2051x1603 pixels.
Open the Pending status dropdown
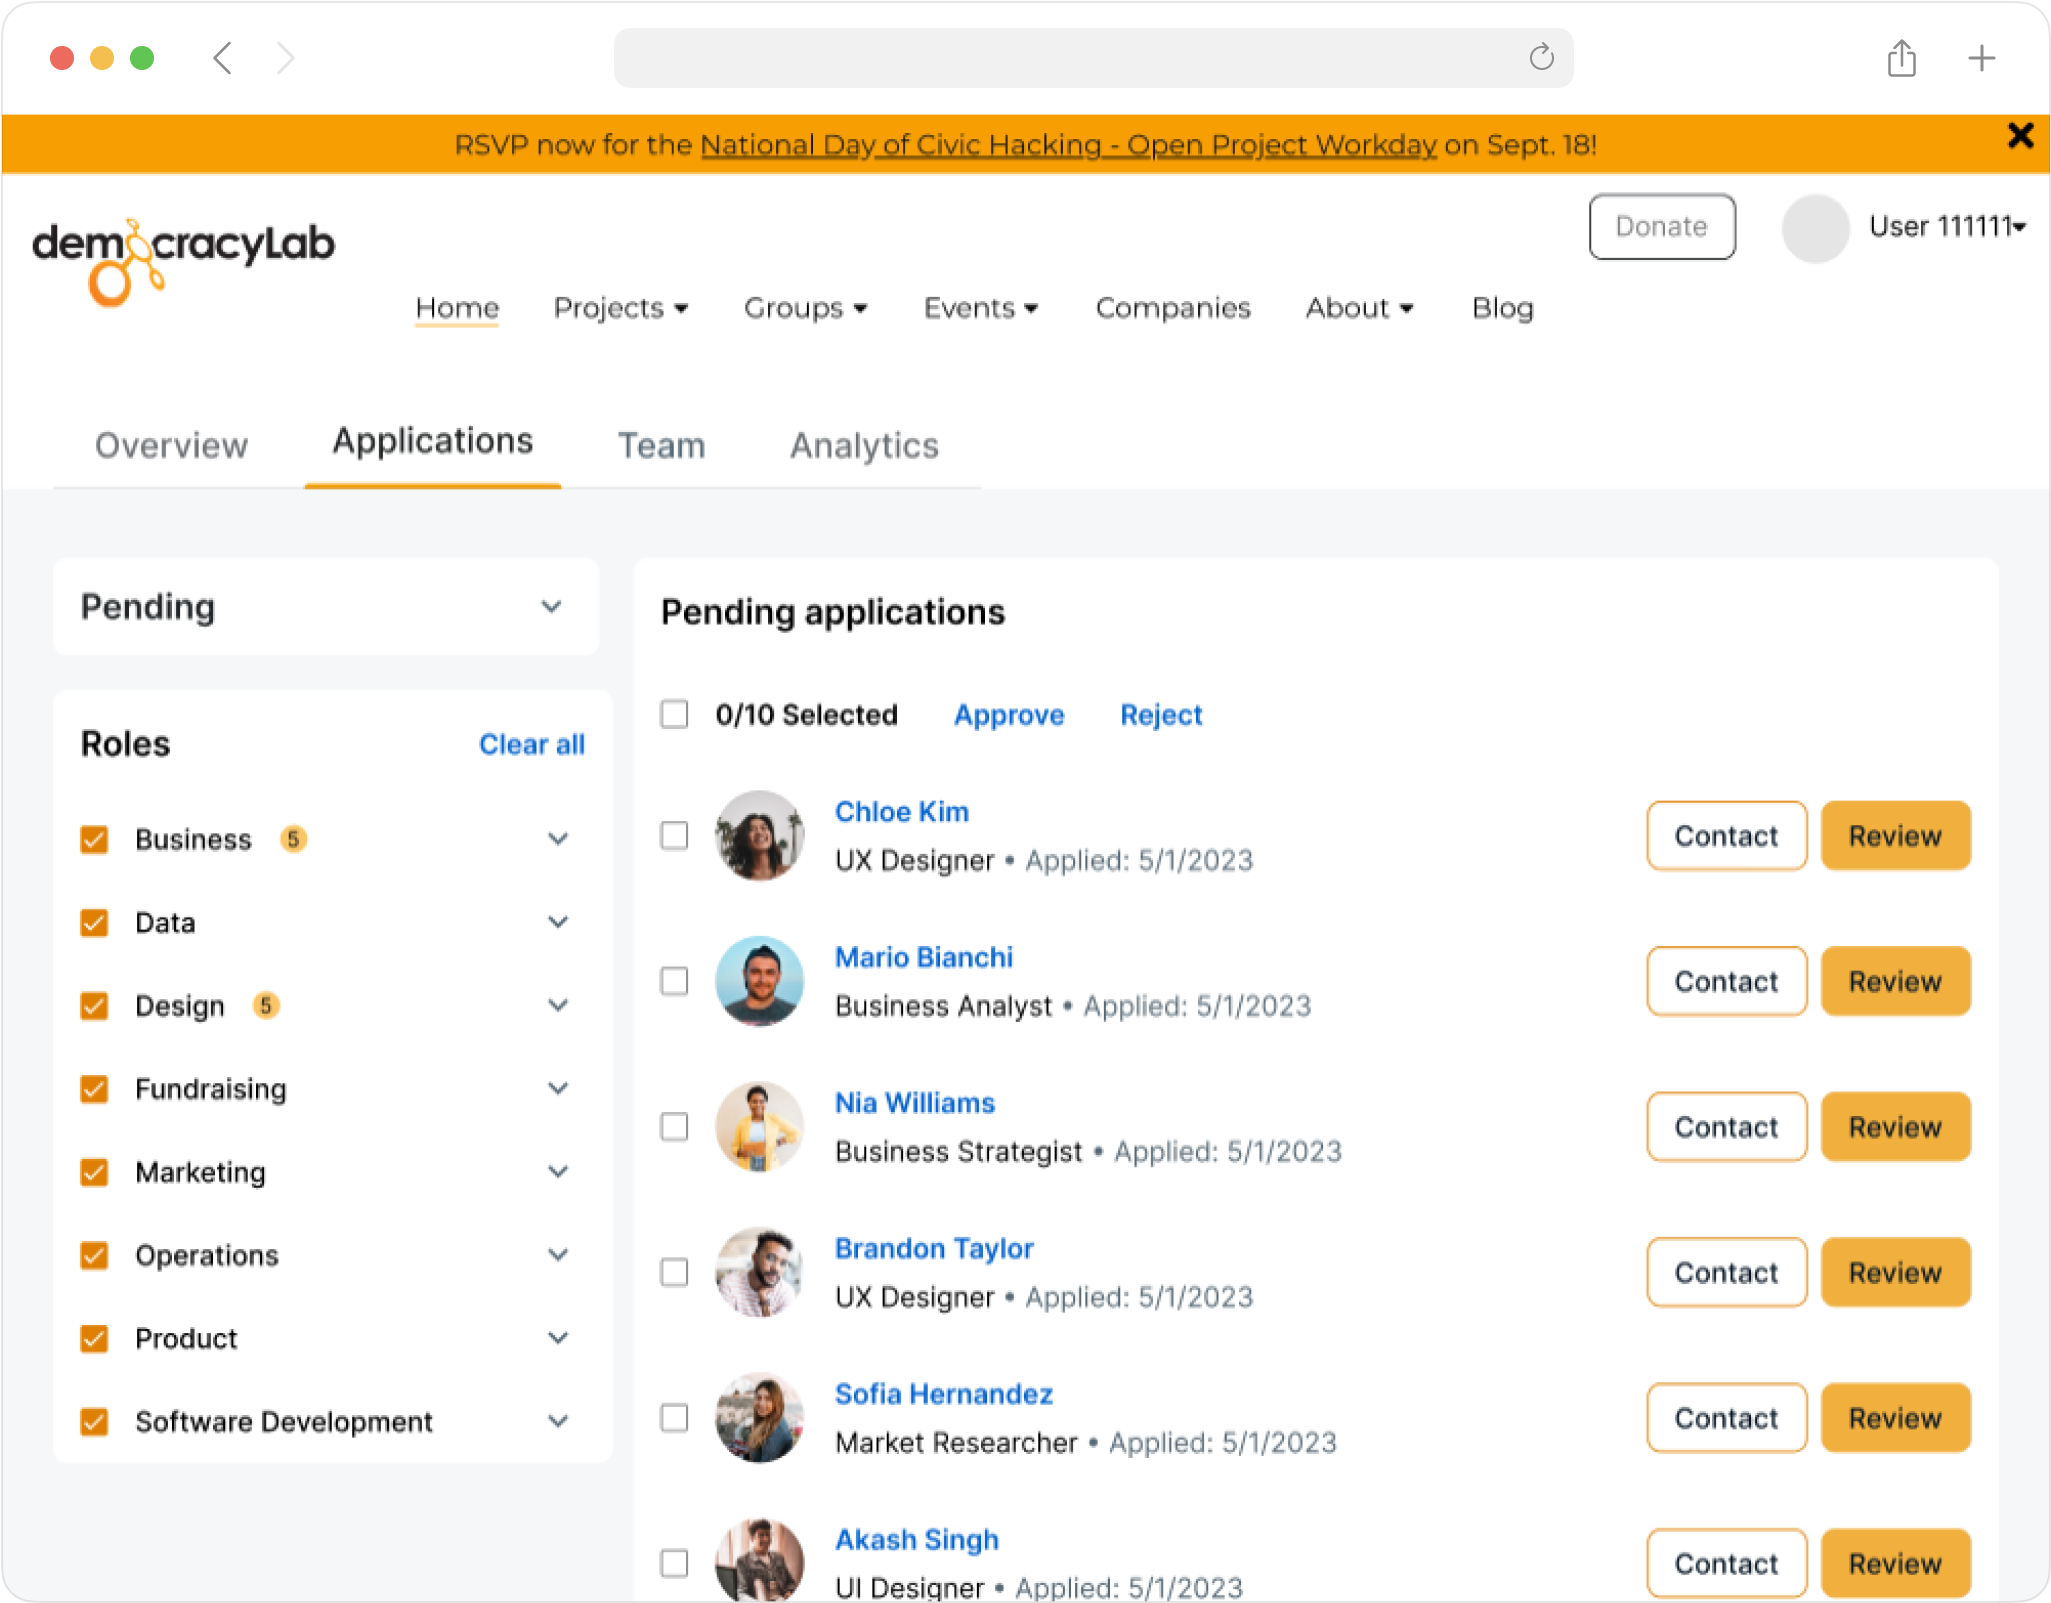click(x=326, y=607)
